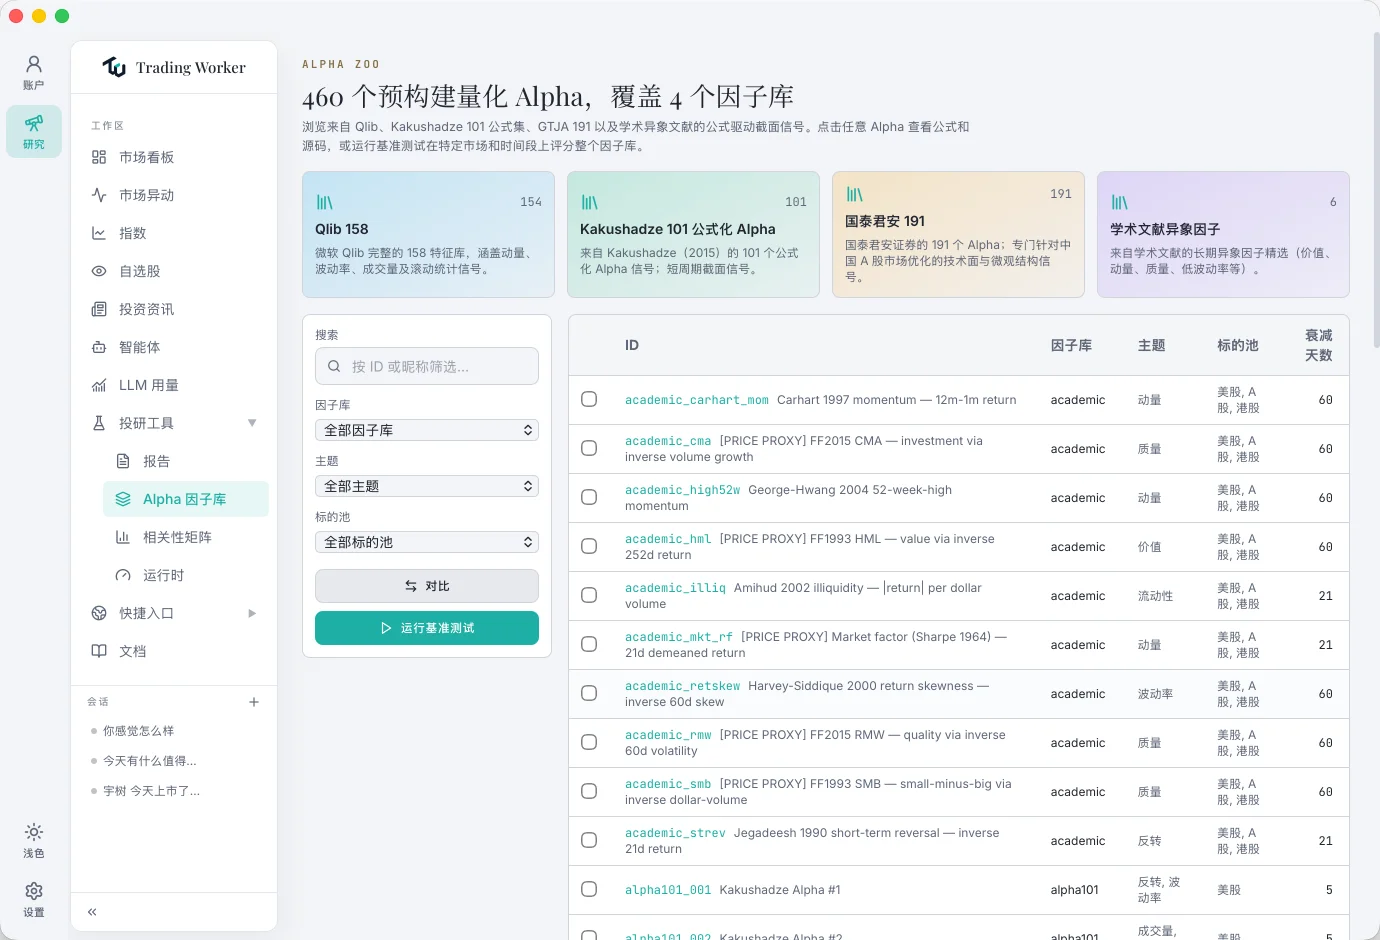Click the 文档 book icon

click(99, 651)
